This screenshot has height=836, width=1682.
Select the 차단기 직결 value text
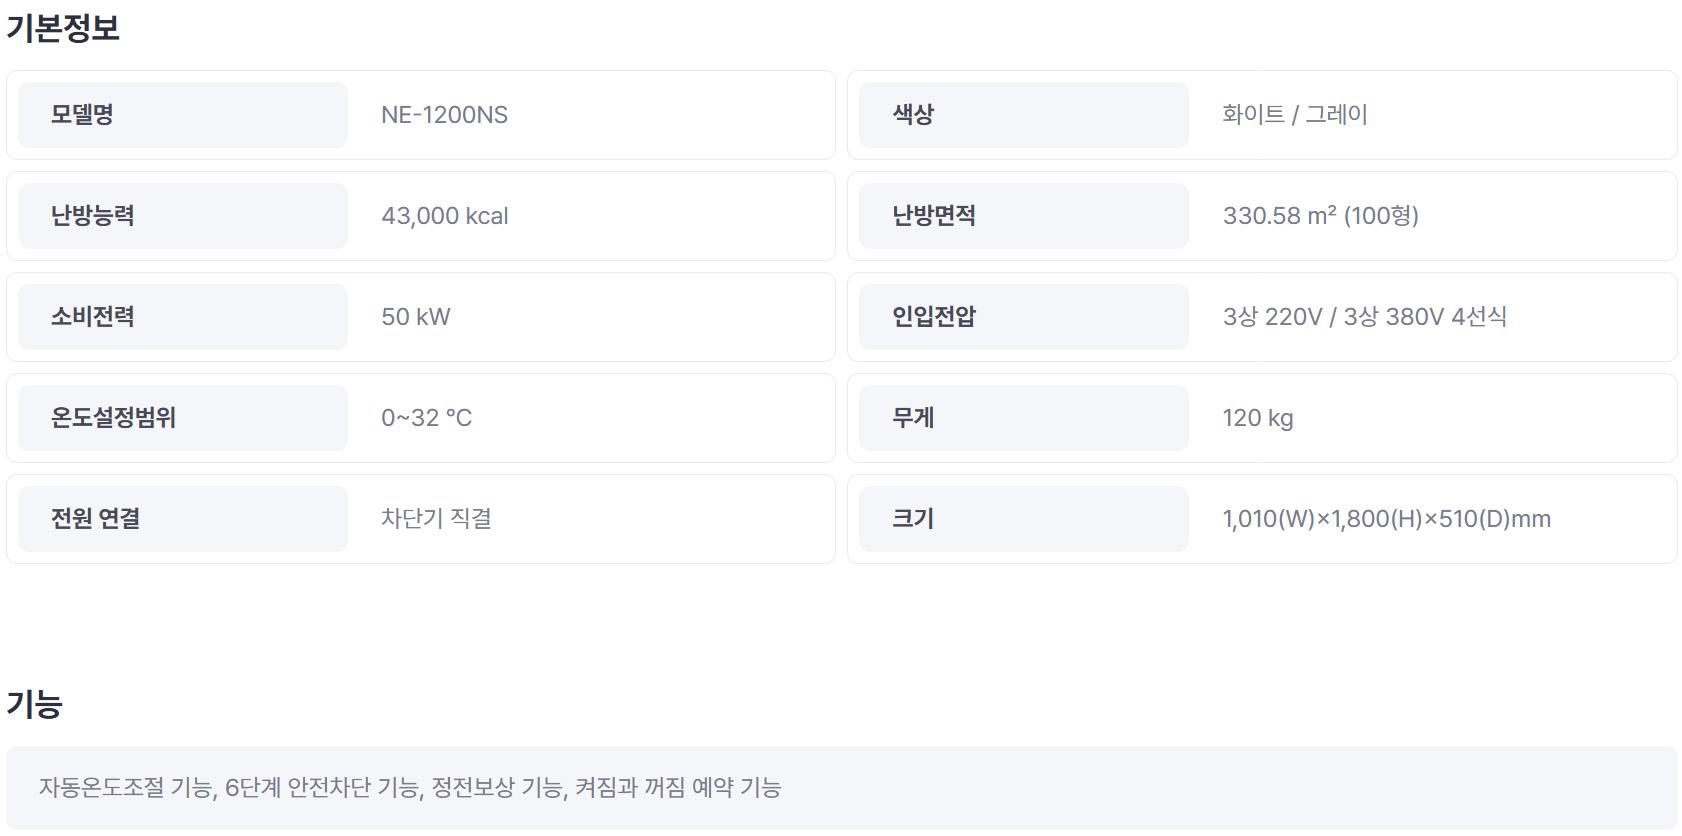436,519
